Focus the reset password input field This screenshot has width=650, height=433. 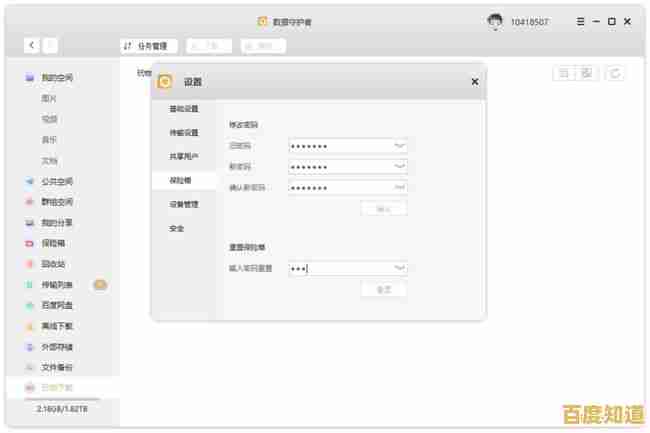pos(348,268)
